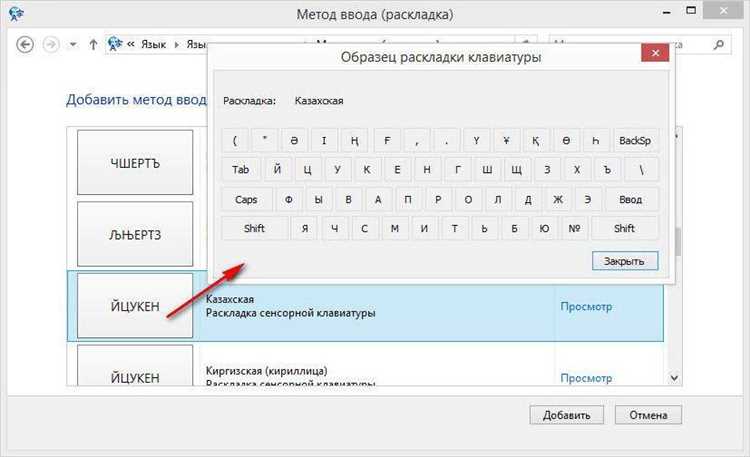
Task: Maximize the Метод ввода window
Action: coord(691,11)
